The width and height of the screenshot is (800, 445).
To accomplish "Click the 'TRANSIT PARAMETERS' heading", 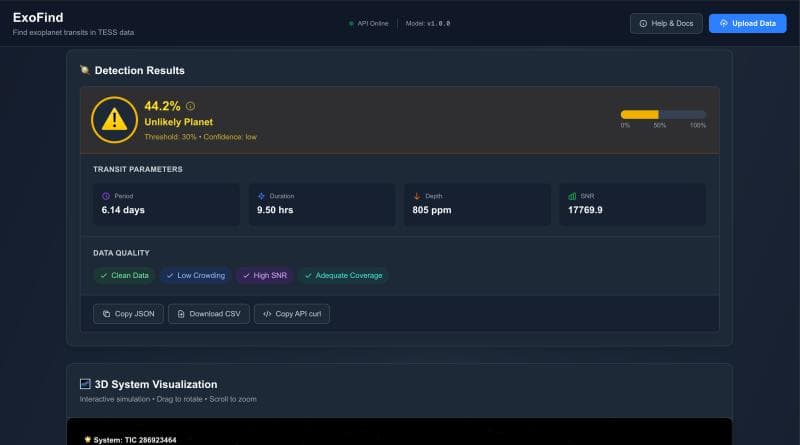I will [x=138, y=169].
